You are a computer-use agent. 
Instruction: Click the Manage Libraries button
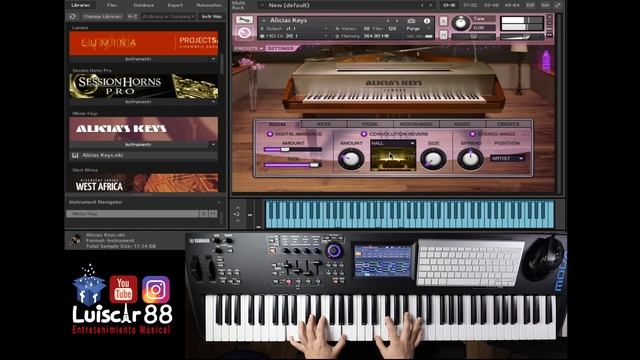(102, 17)
